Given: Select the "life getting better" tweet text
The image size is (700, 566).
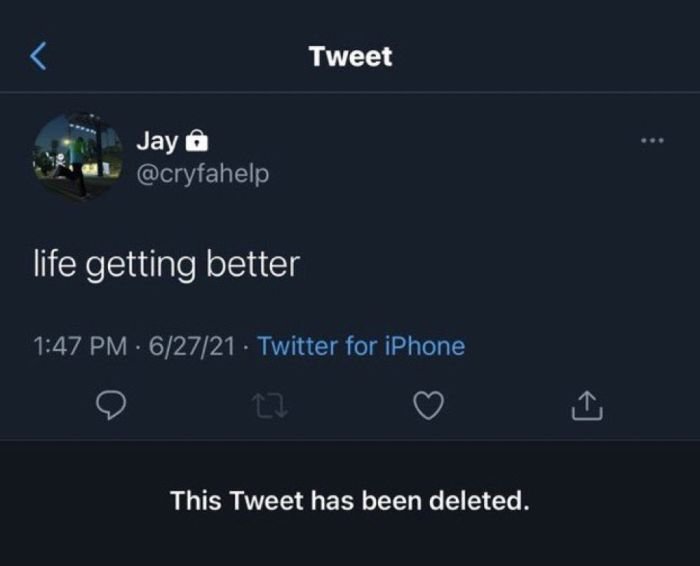Looking at the screenshot, I should pyautogui.click(x=166, y=265).
